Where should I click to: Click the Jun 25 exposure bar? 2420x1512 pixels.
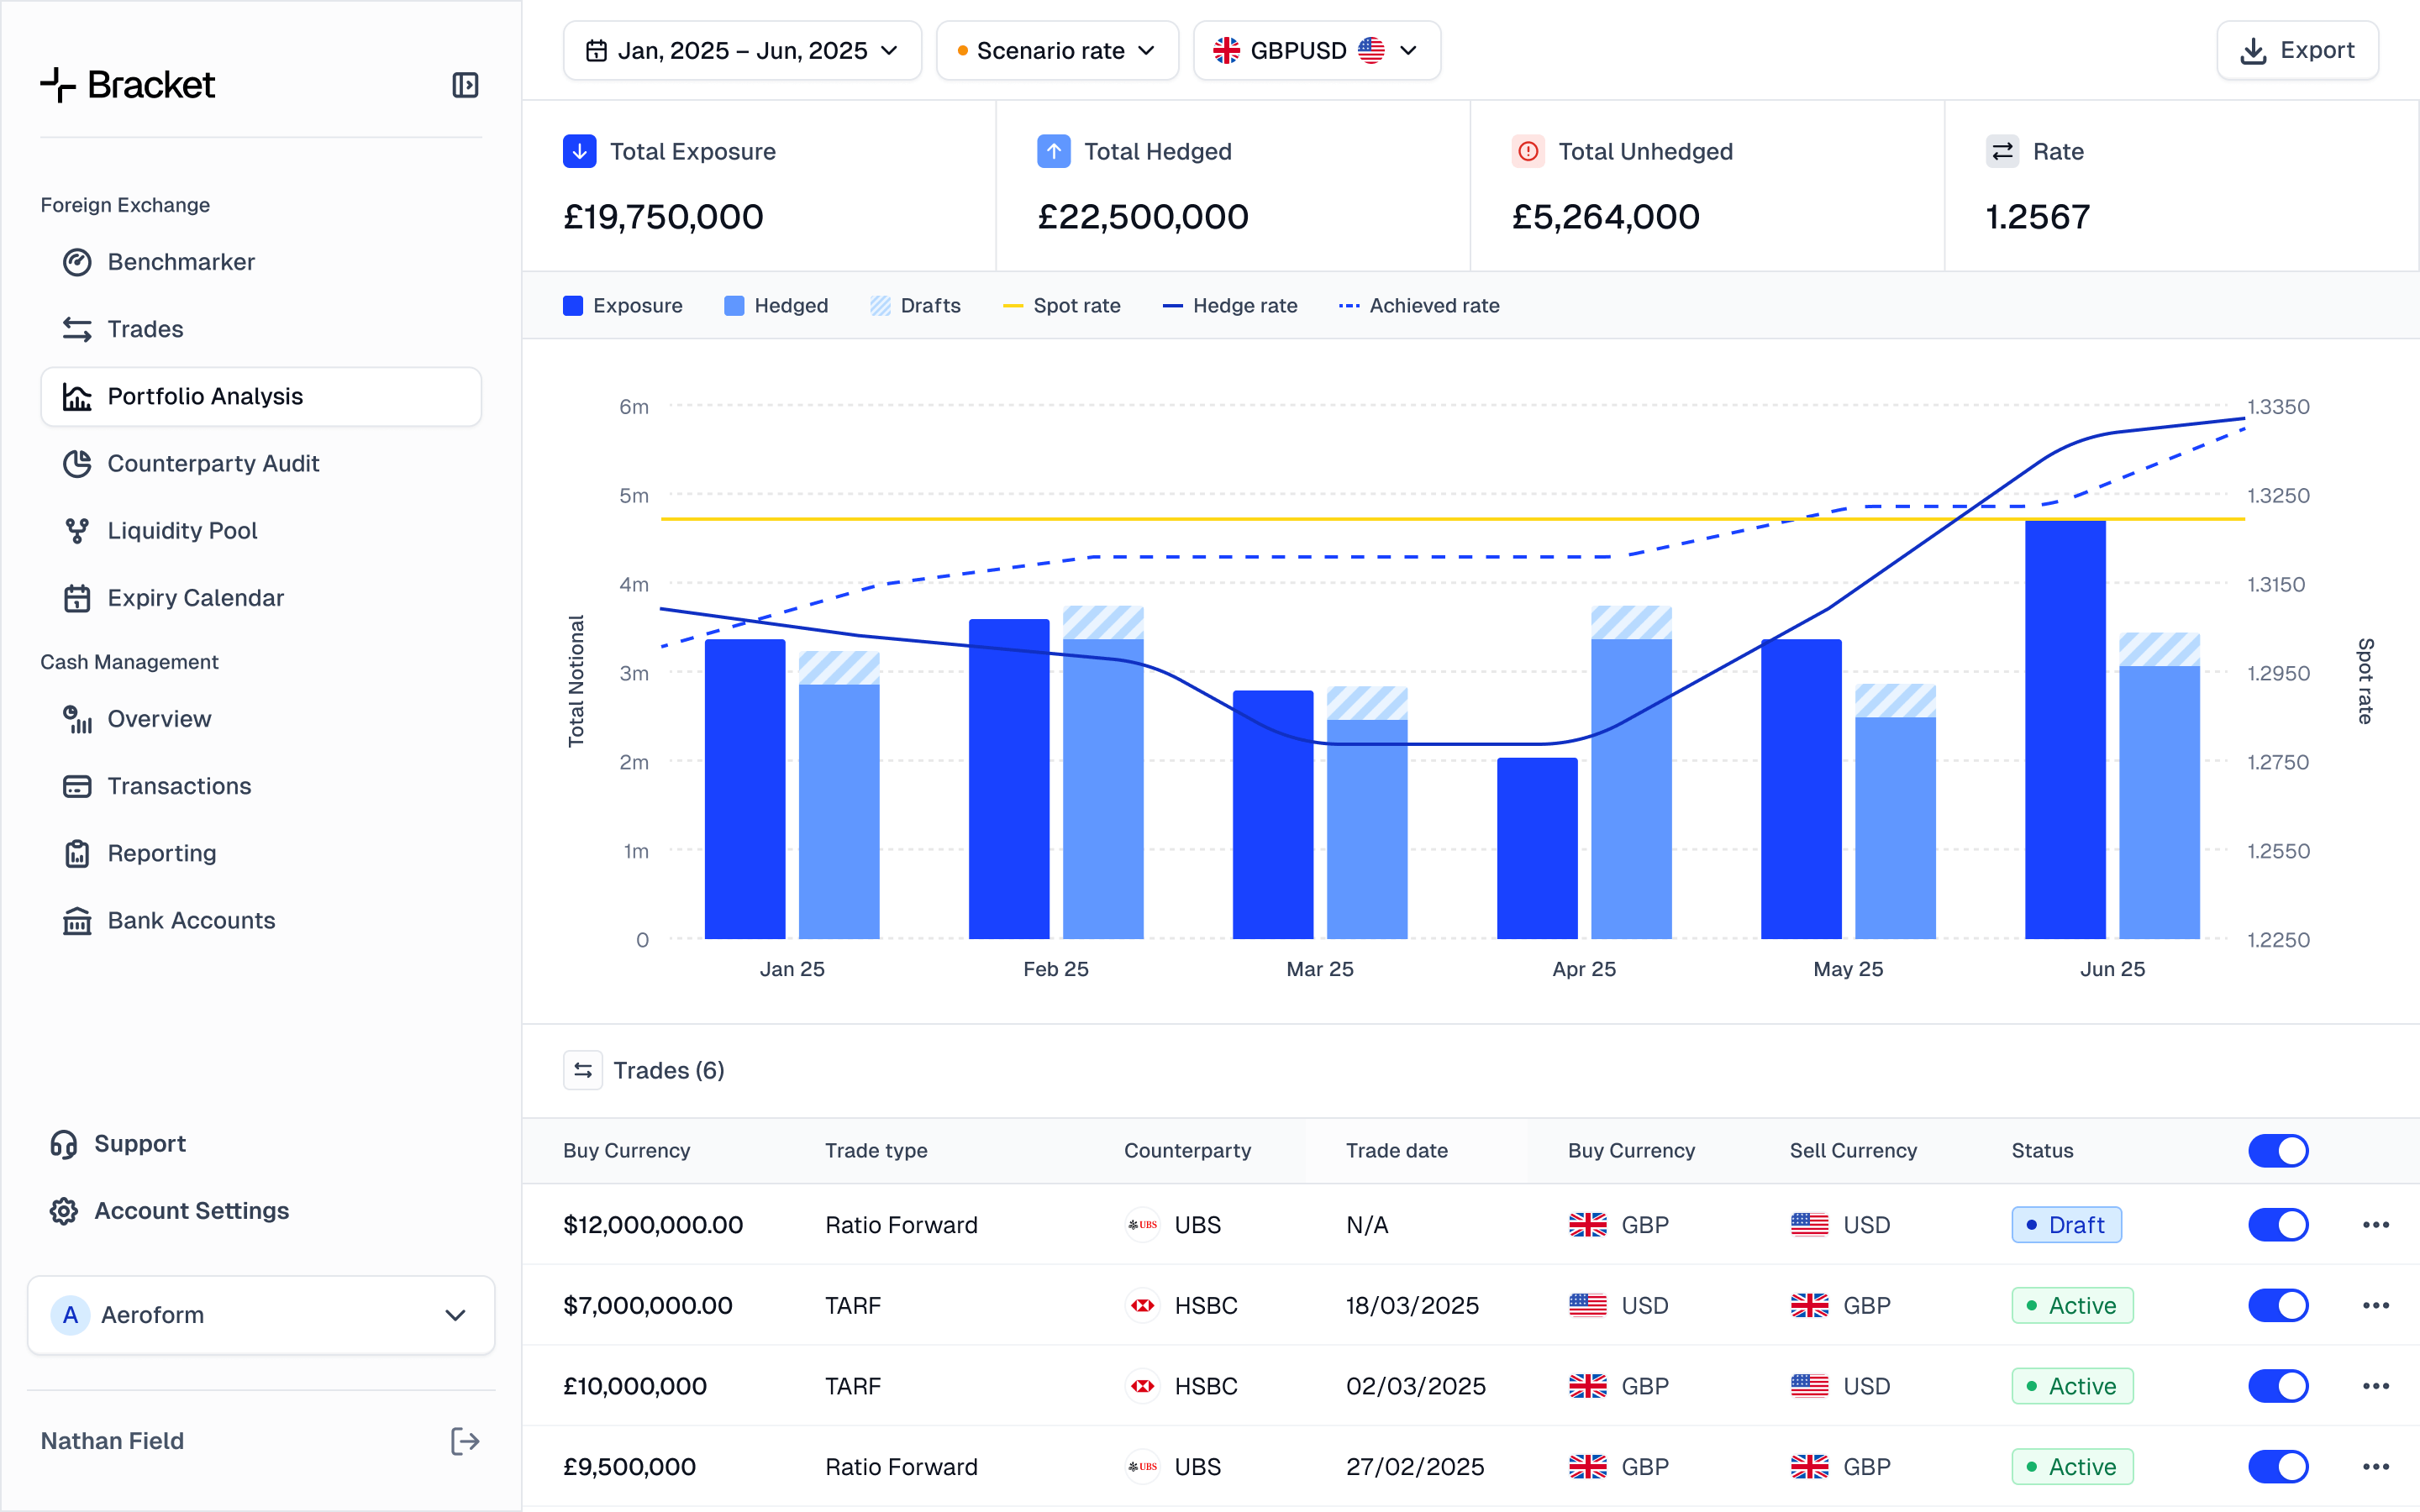pyautogui.click(x=2065, y=730)
